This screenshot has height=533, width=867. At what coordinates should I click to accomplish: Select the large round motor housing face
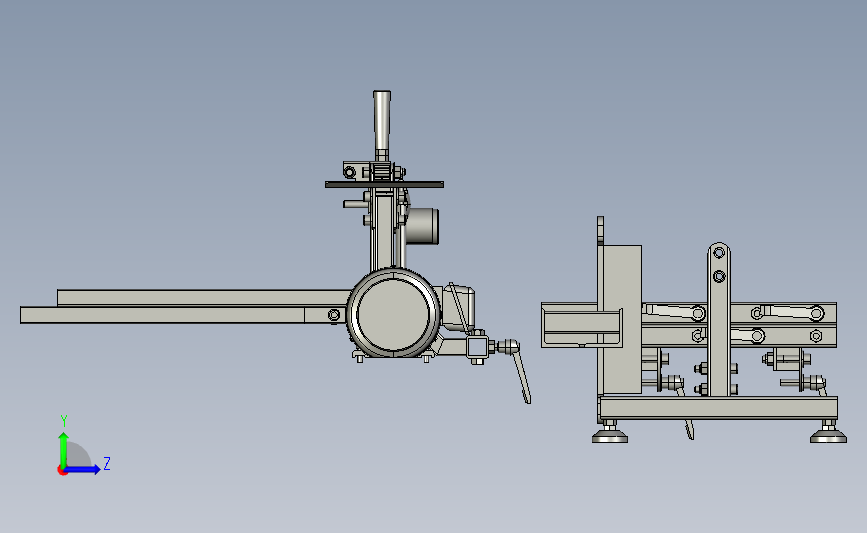pos(394,314)
